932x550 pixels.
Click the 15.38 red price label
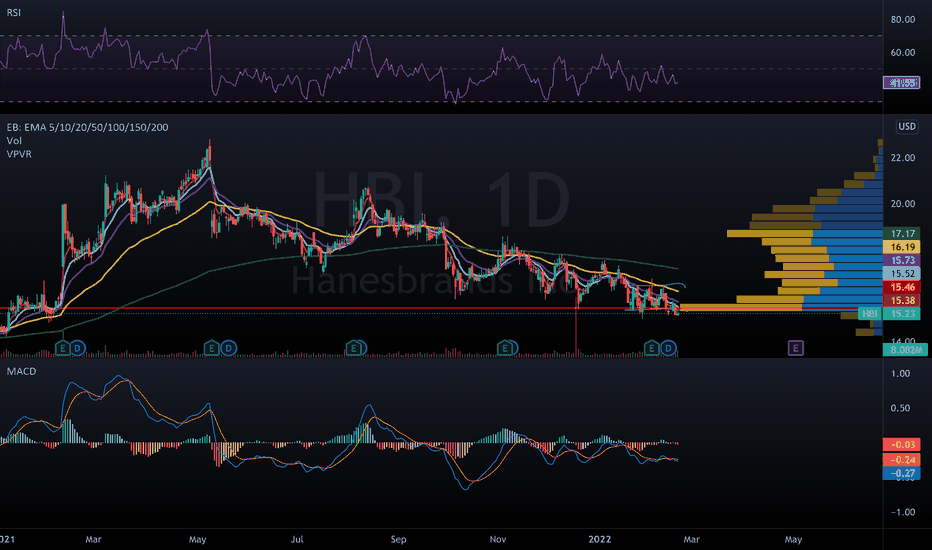coord(902,300)
